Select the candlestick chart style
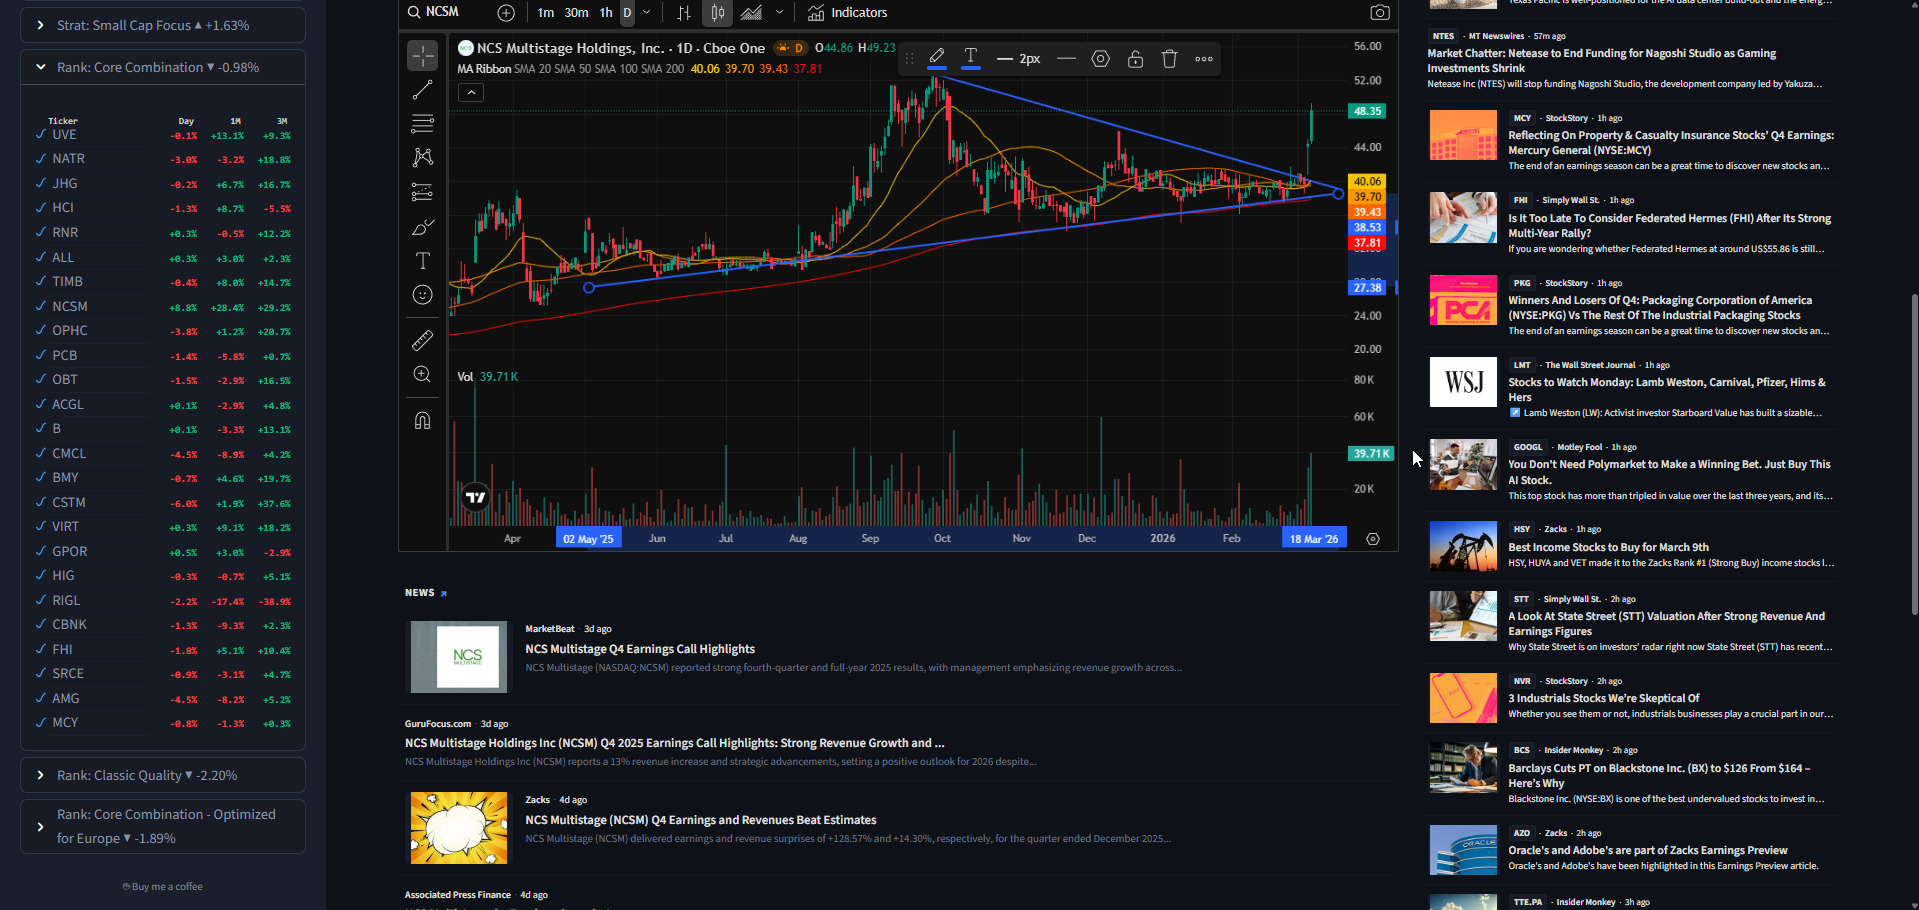The width and height of the screenshot is (1919, 910). click(x=717, y=13)
